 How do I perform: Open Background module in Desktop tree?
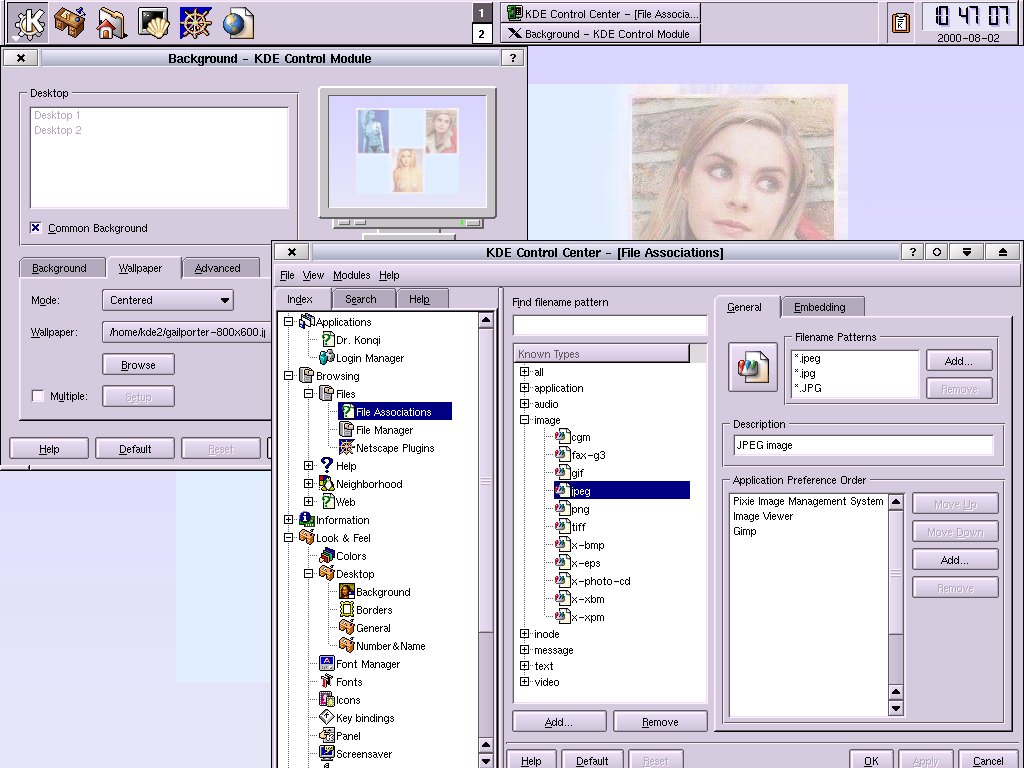[x=383, y=592]
